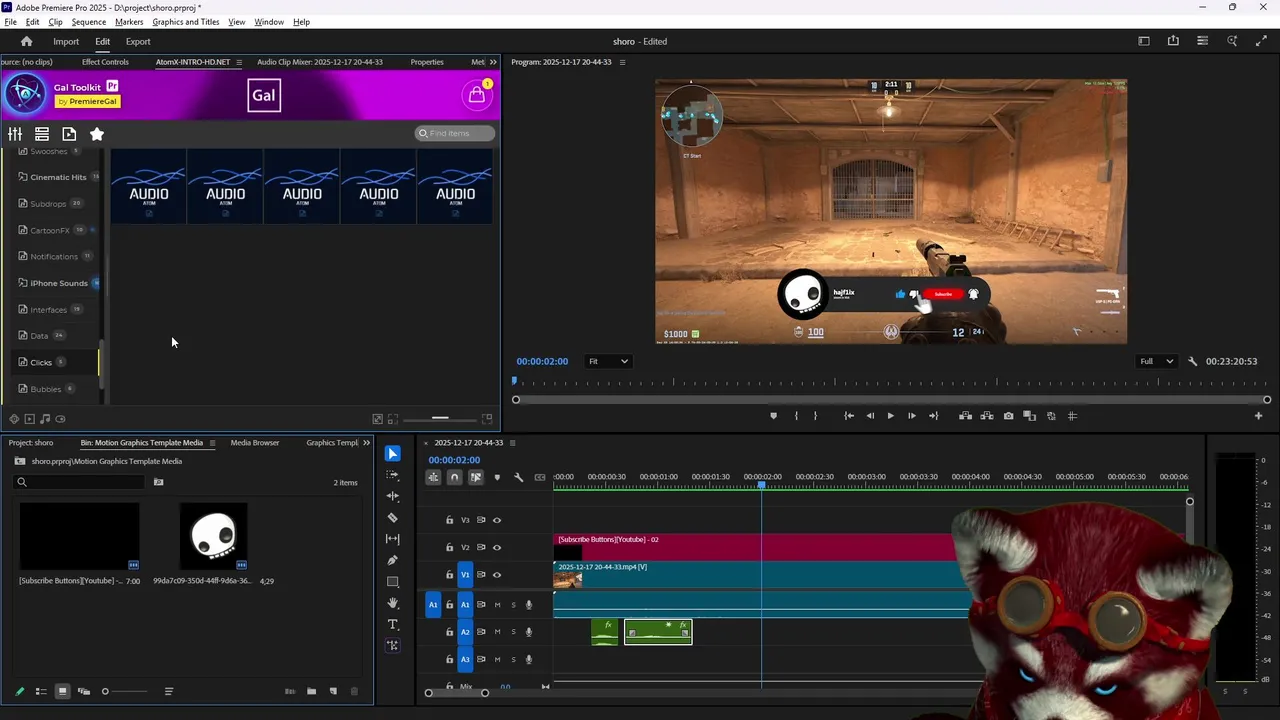Click Export Frame camera icon
Viewport: 1280px width, 720px height.
pyautogui.click(x=1008, y=416)
